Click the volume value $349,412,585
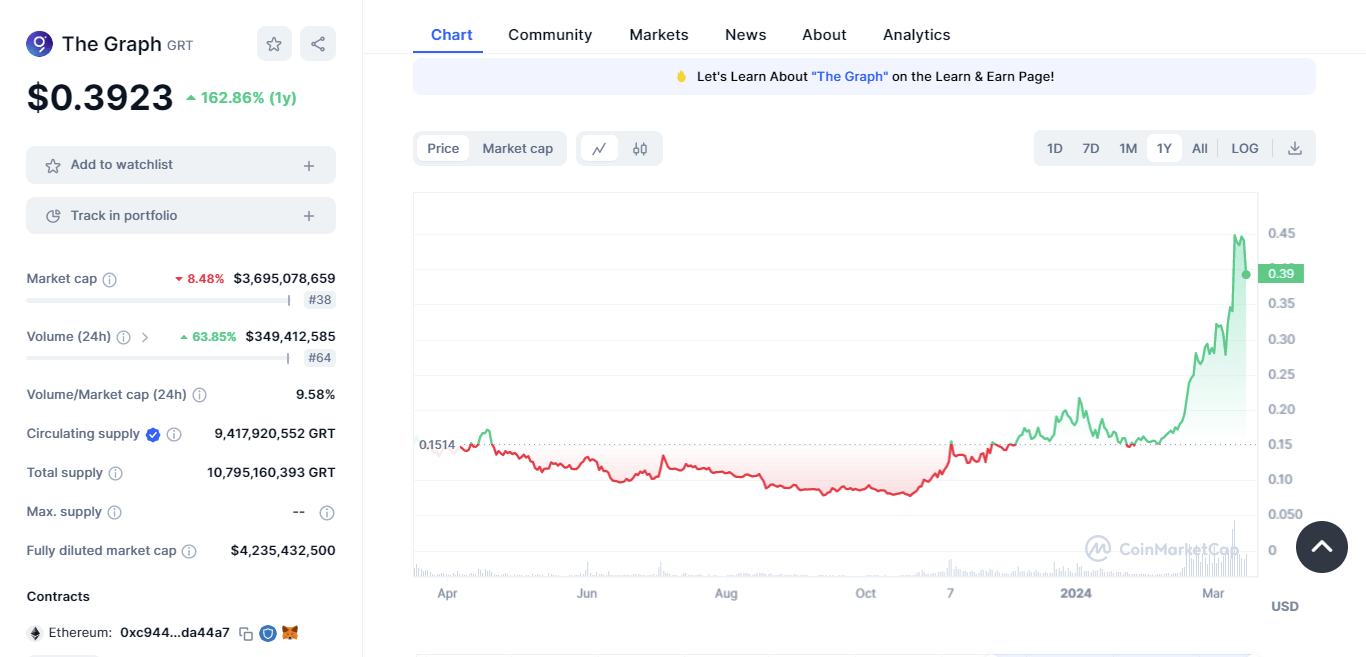 click(x=290, y=337)
